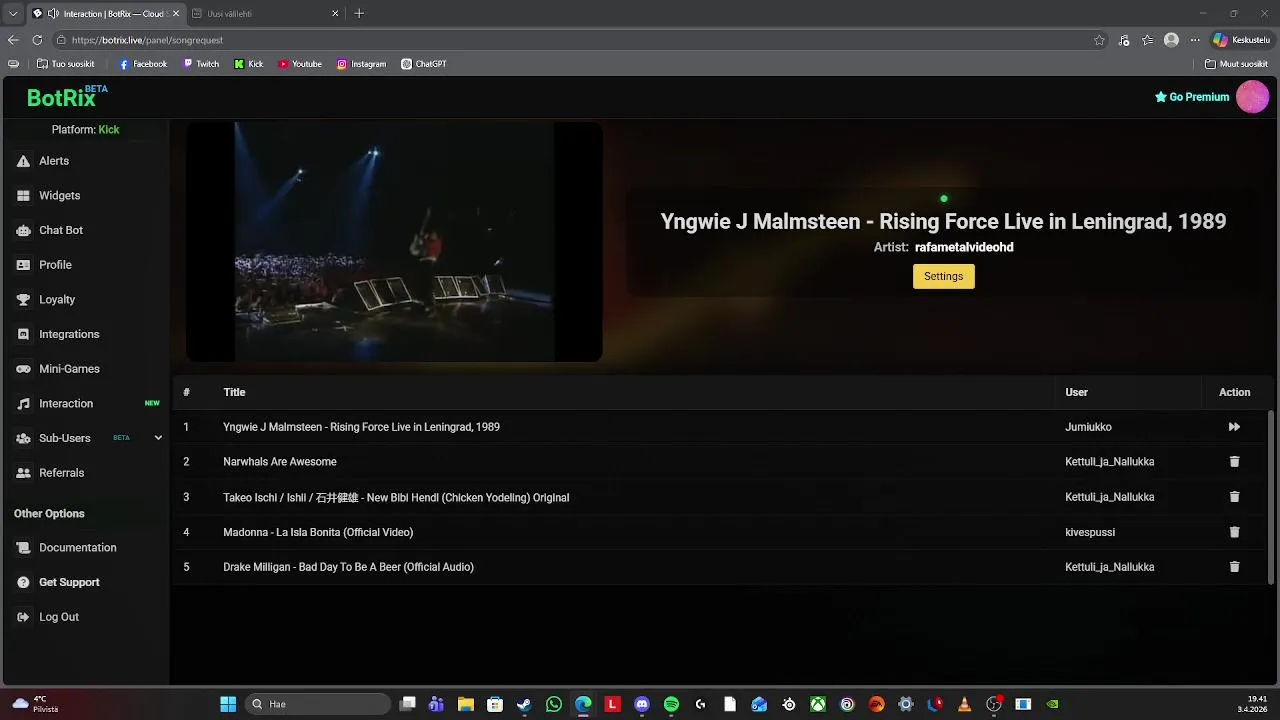This screenshot has height=720, width=1280.
Task: Reload the botrix.live page
Action: point(37,40)
